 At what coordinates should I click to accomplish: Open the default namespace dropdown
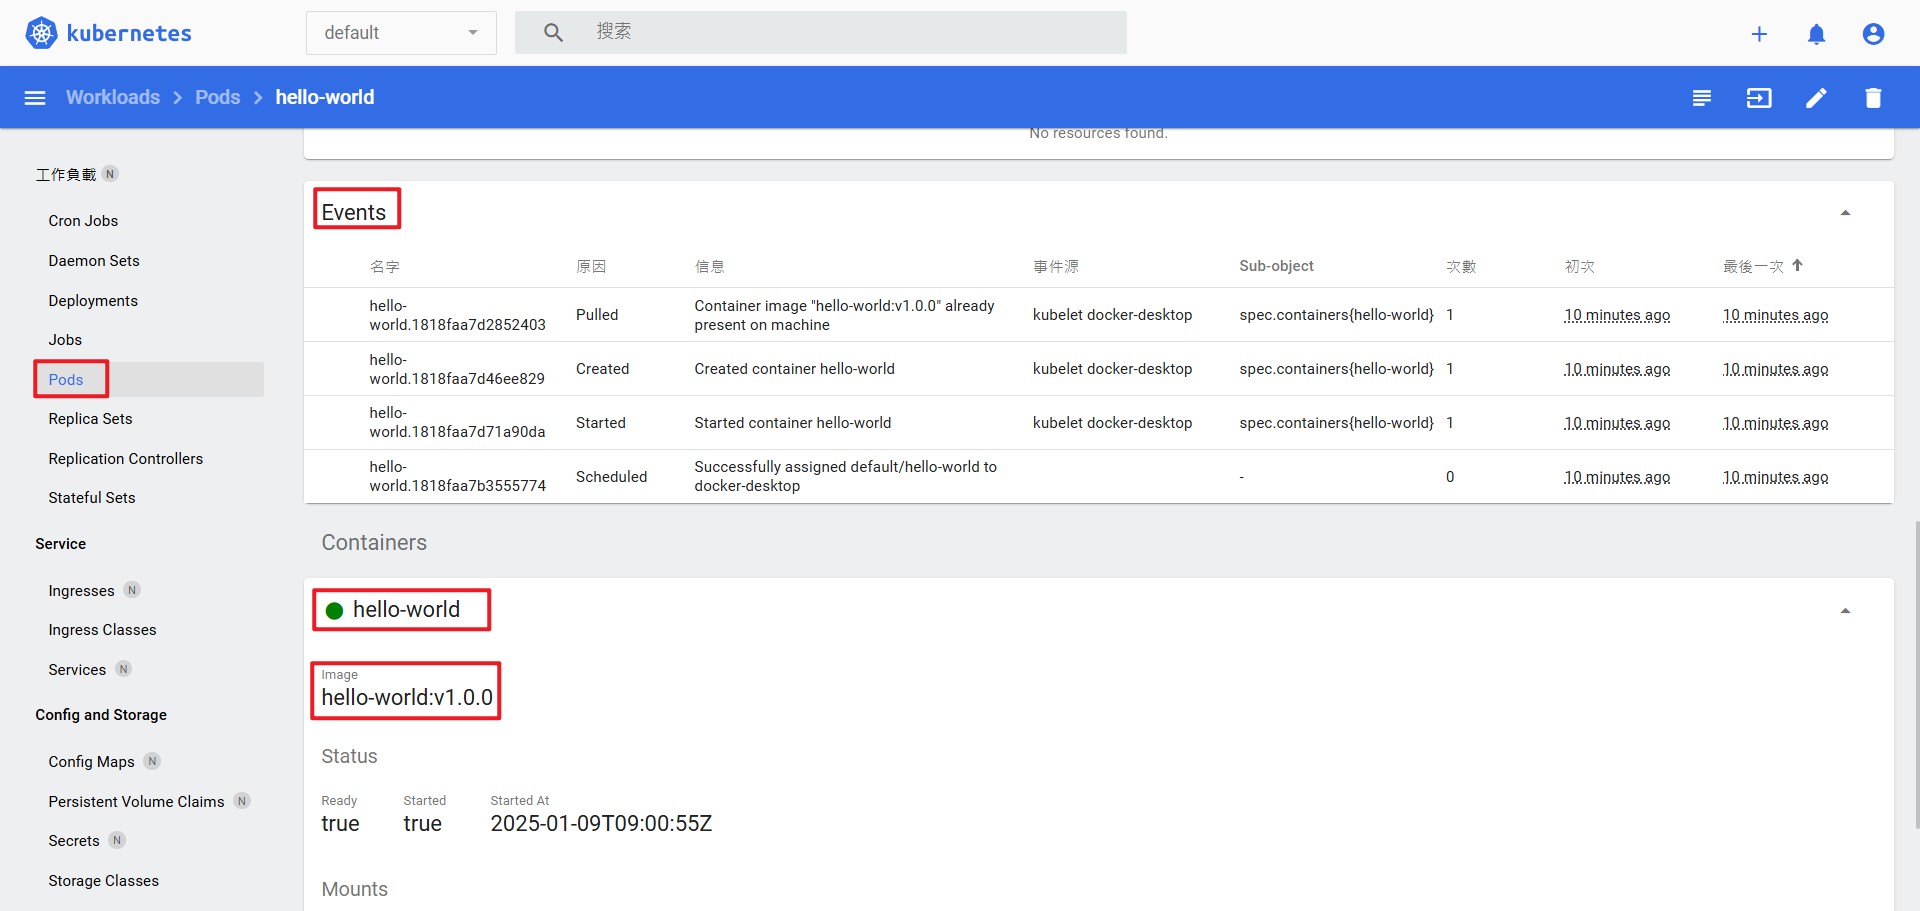(400, 32)
